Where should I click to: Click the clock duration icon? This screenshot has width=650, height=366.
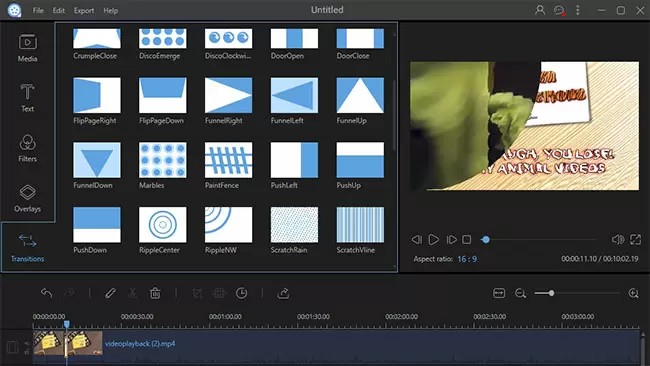click(x=242, y=293)
